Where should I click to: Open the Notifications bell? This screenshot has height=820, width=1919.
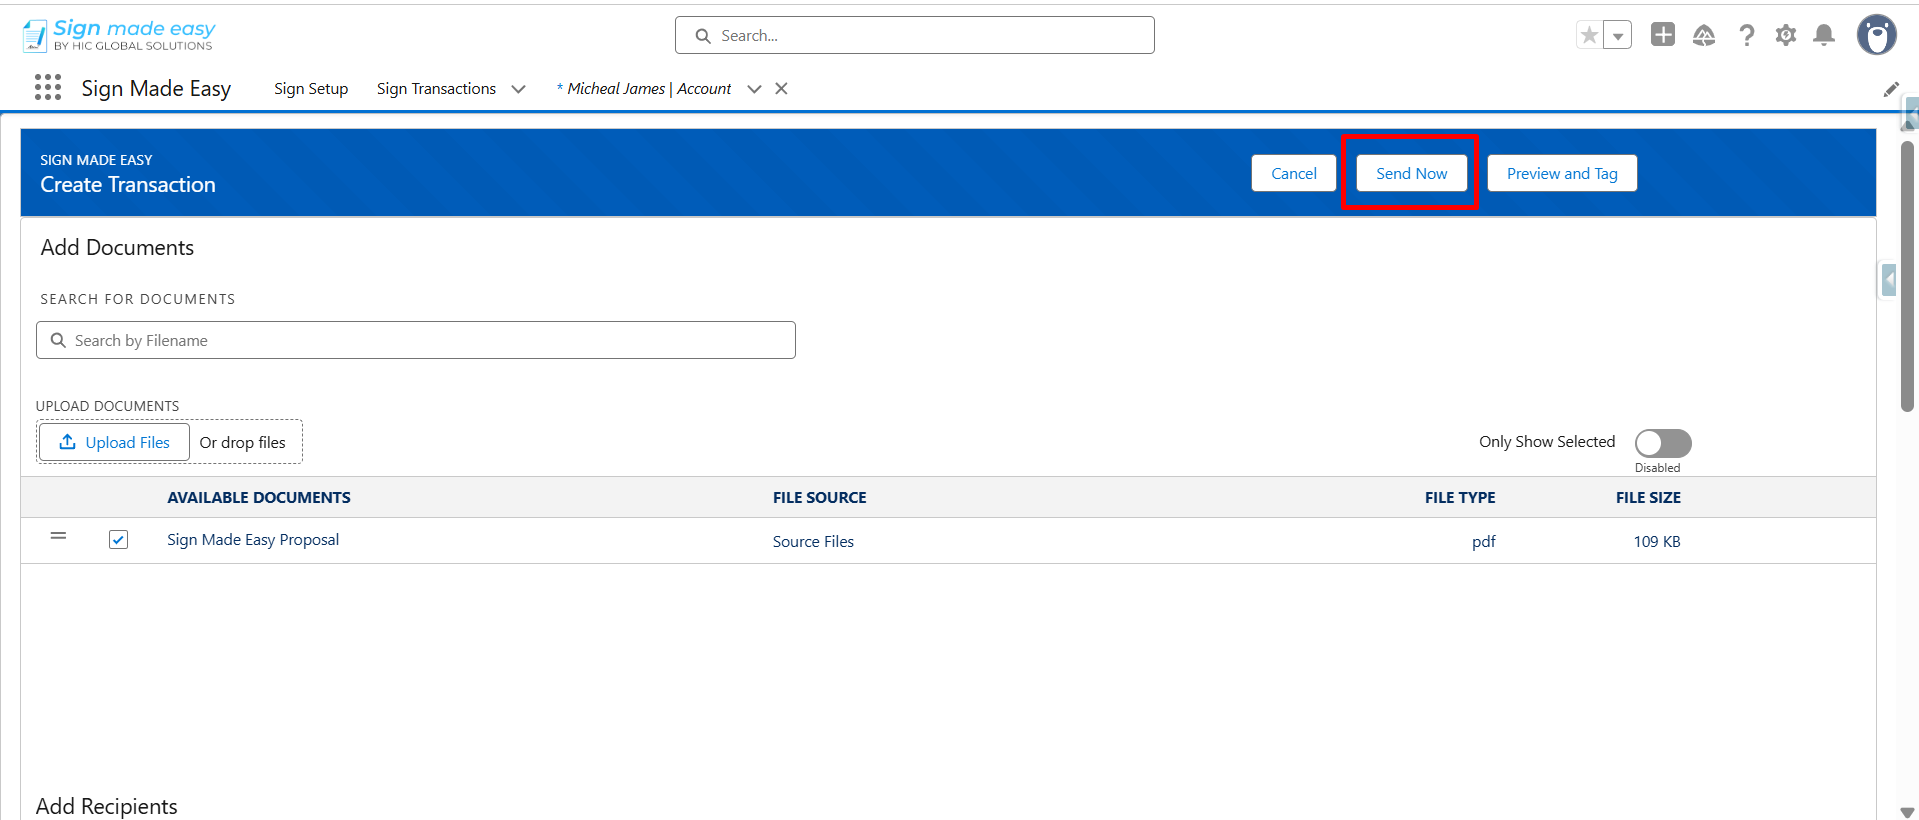click(x=1824, y=35)
